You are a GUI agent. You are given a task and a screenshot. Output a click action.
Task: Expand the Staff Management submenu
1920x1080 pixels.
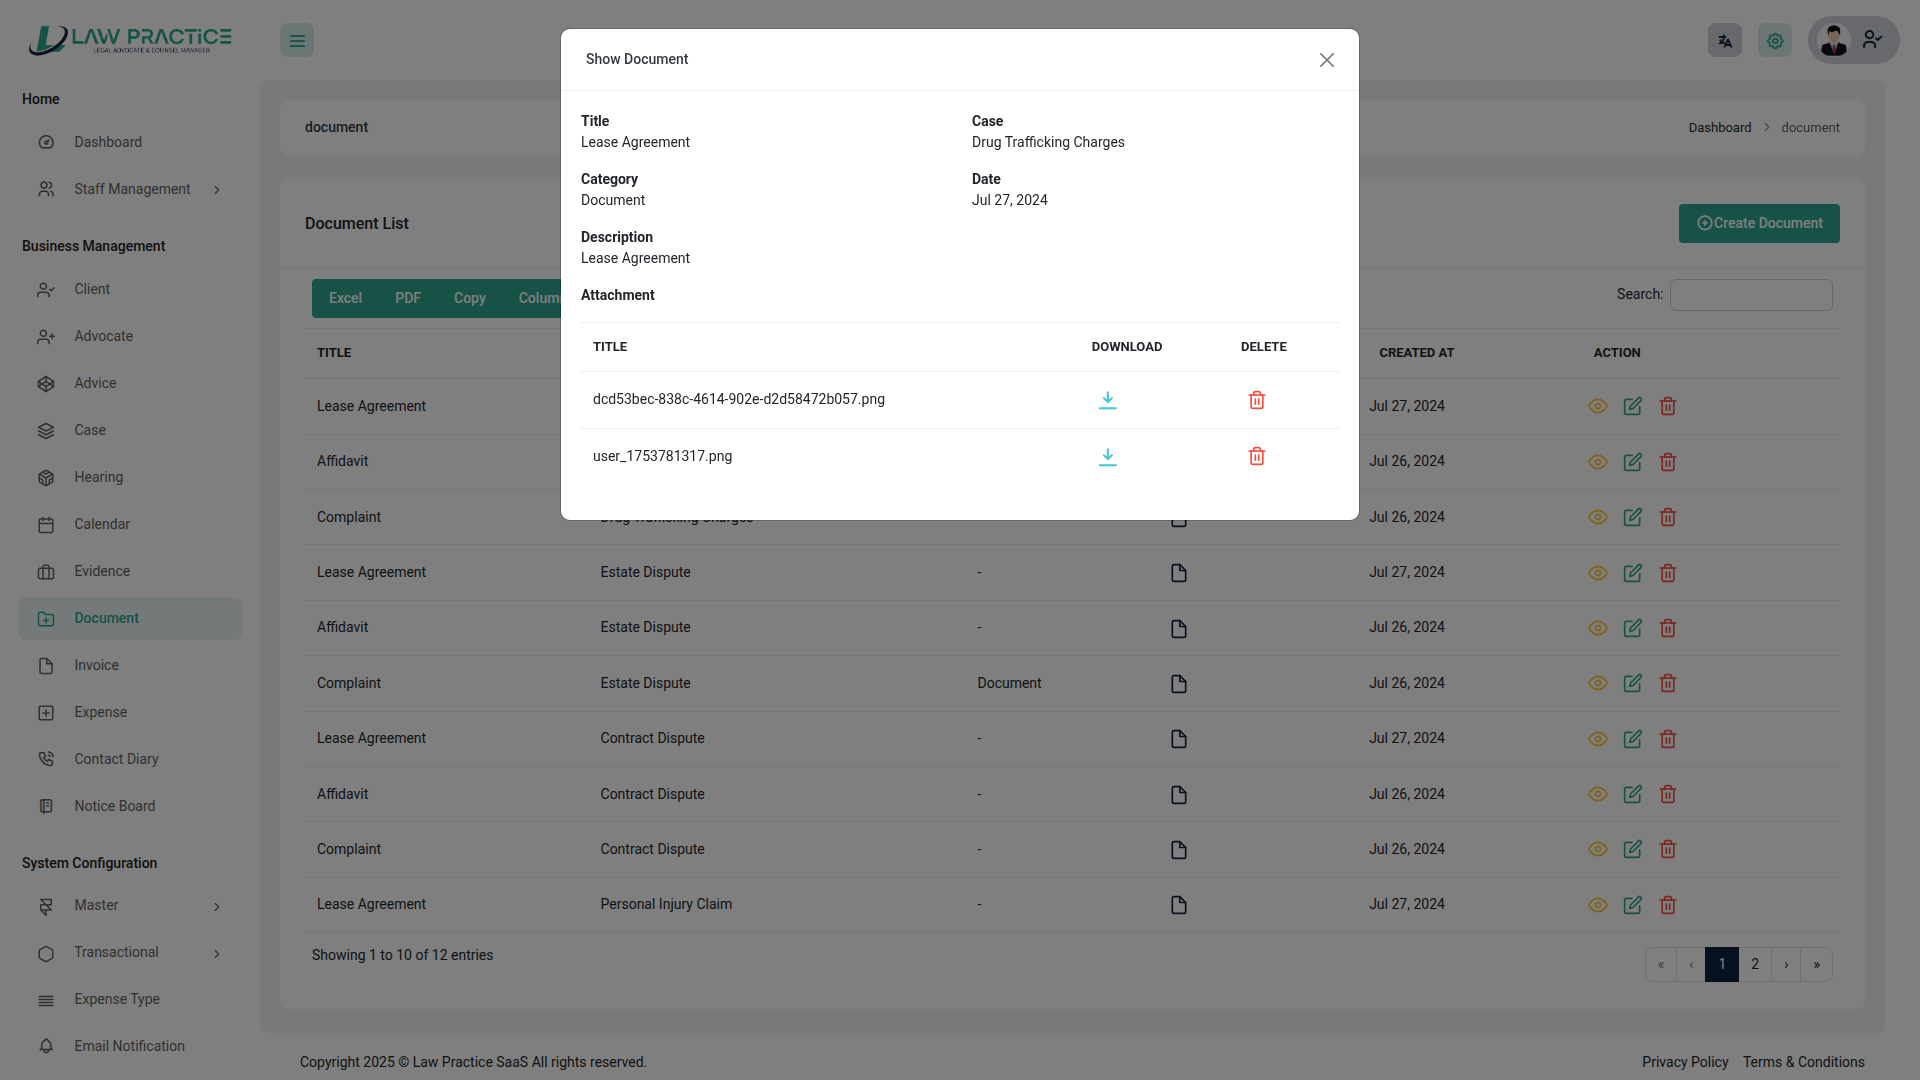130,189
